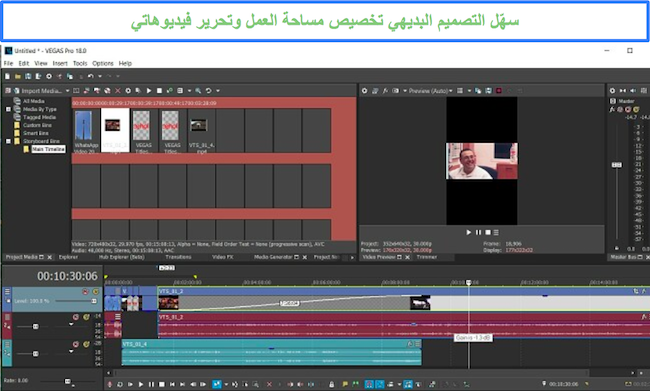Open the Views dropdown in Project Media
This screenshot has height=391, width=650.
click(x=189, y=91)
